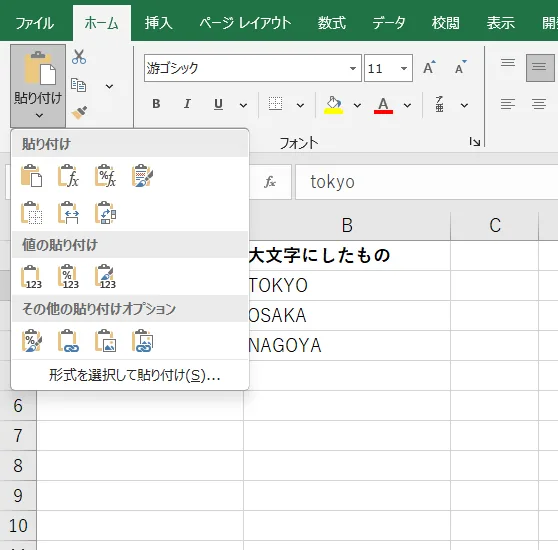Click the formula bar showing tokyo

(x=426, y=182)
